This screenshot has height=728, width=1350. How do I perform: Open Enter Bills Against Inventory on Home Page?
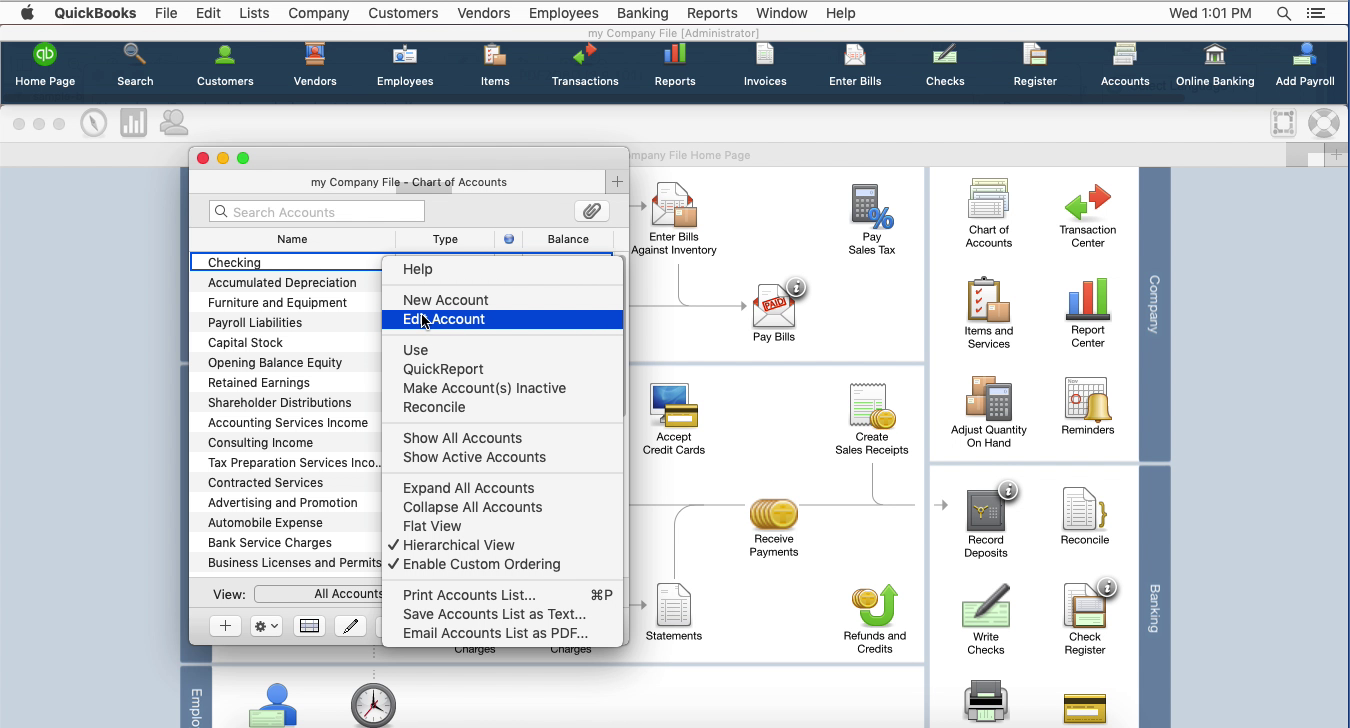(x=674, y=219)
